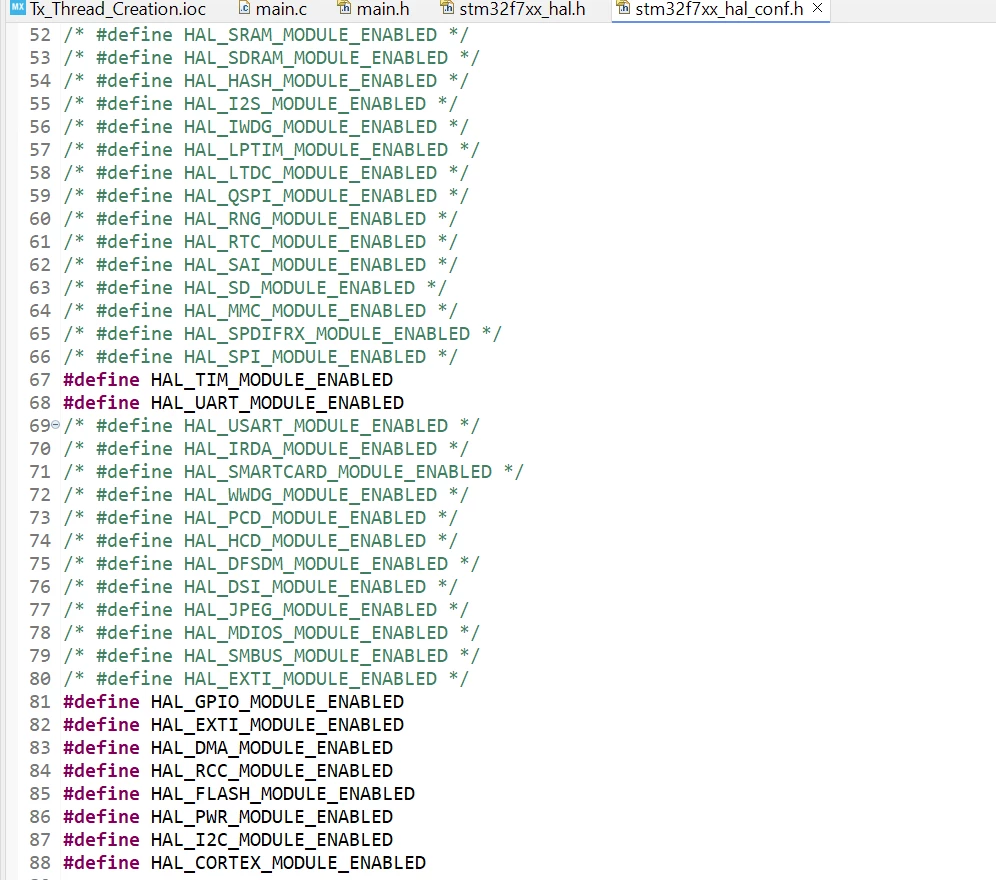This screenshot has width=996, height=880.
Task: Select the stm32f7xx_hal_conf.h tab
Action: point(718,9)
